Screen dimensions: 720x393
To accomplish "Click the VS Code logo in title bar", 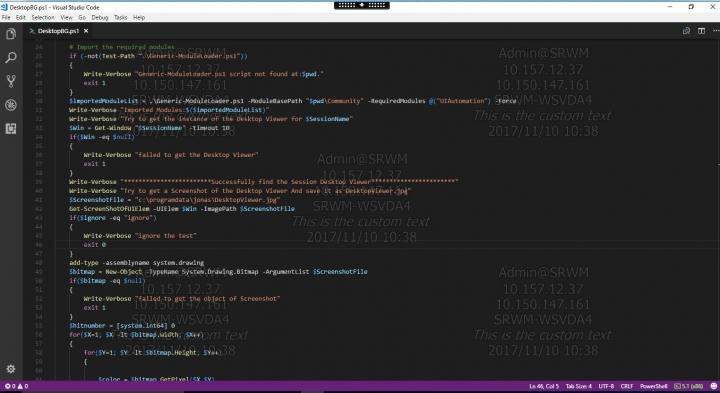I will click(4, 7).
